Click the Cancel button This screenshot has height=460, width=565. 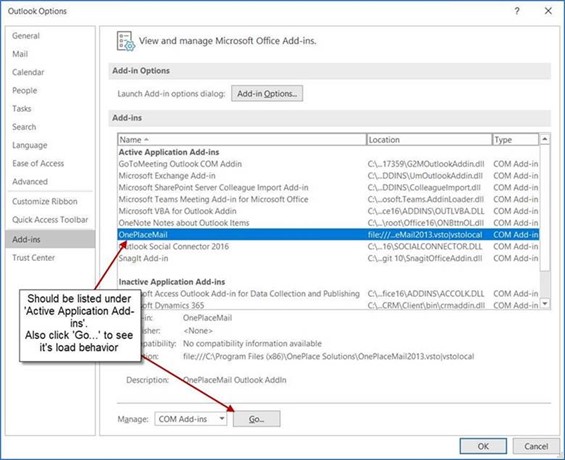pos(536,446)
